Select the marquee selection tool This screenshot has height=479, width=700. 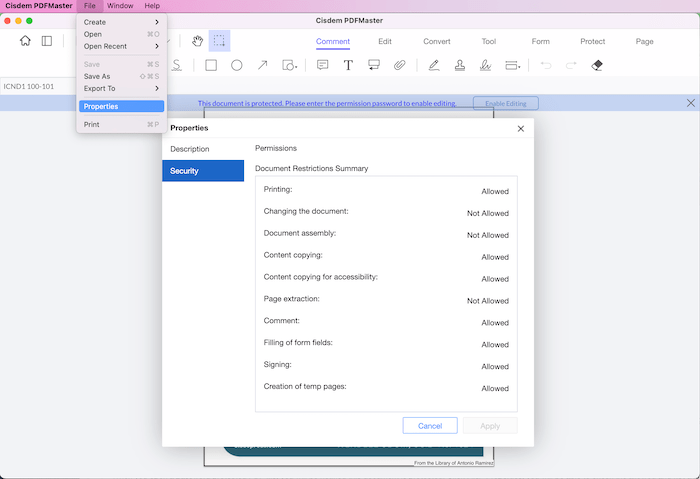click(219, 41)
